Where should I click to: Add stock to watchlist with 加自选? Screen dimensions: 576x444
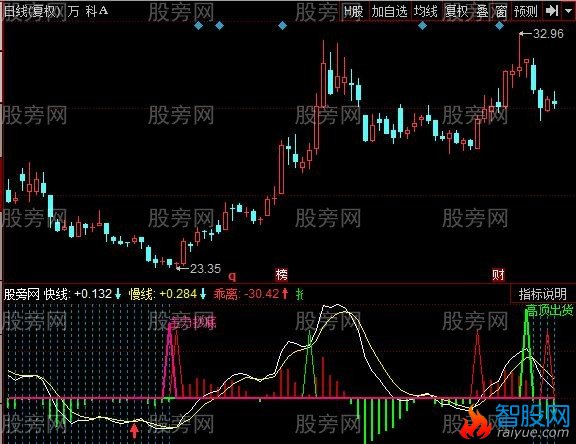tap(389, 11)
